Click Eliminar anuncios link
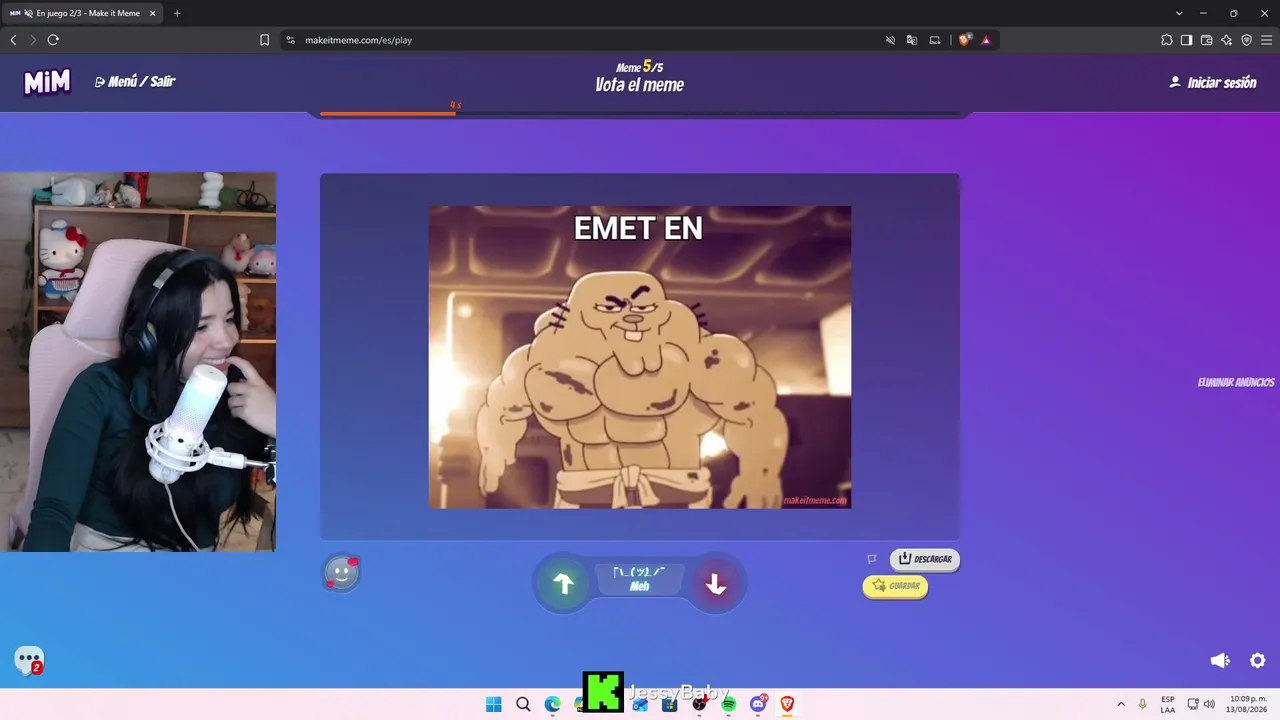This screenshot has height=720, width=1280. (x=1236, y=383)
